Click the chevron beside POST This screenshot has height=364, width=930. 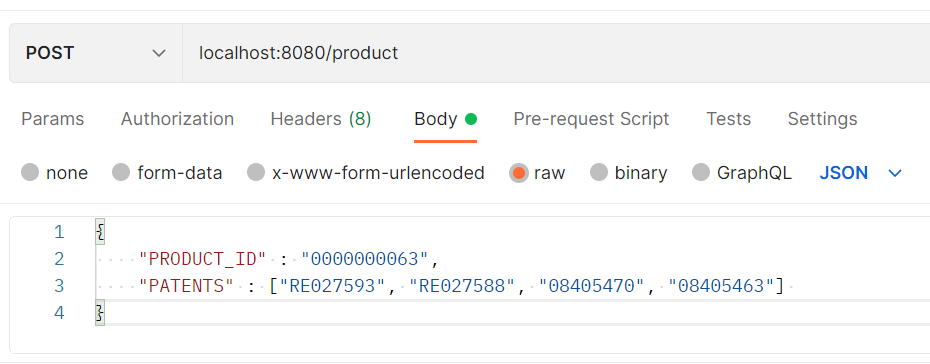[x=158, y=53]
